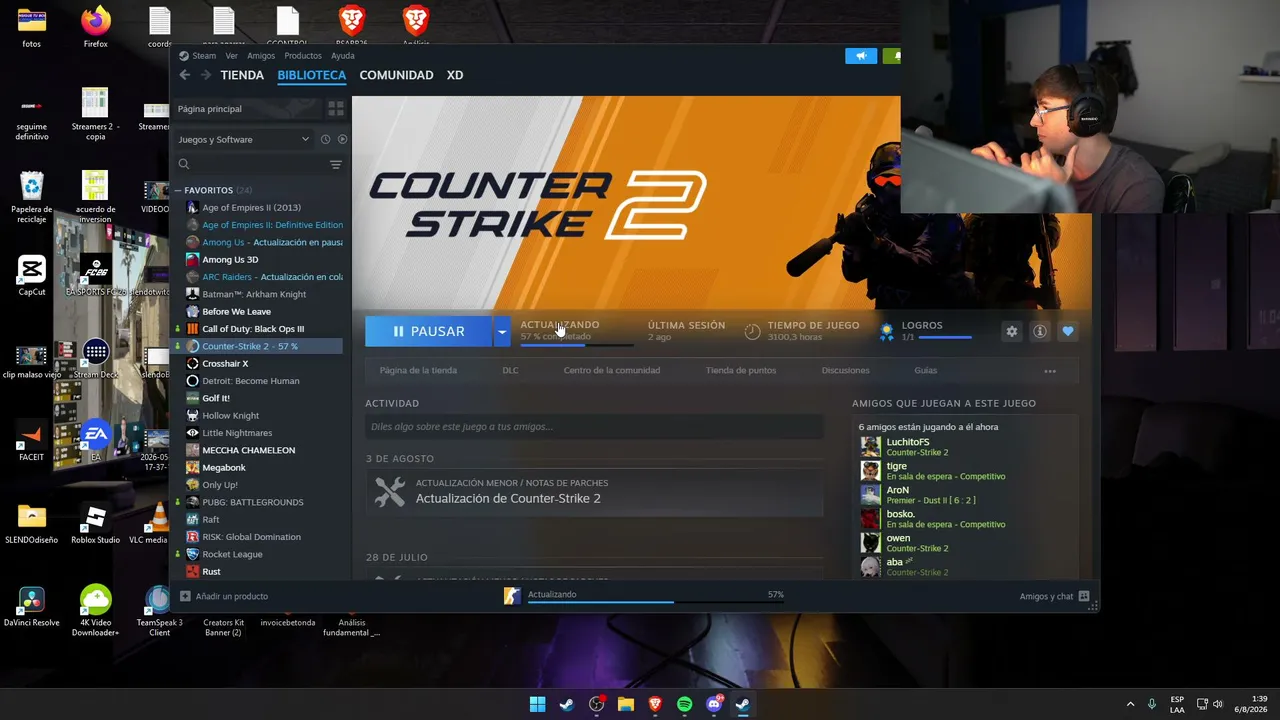Open Brave browser from the taskbar
This screenshot has height=720, width=1280.
coord(655,704)
